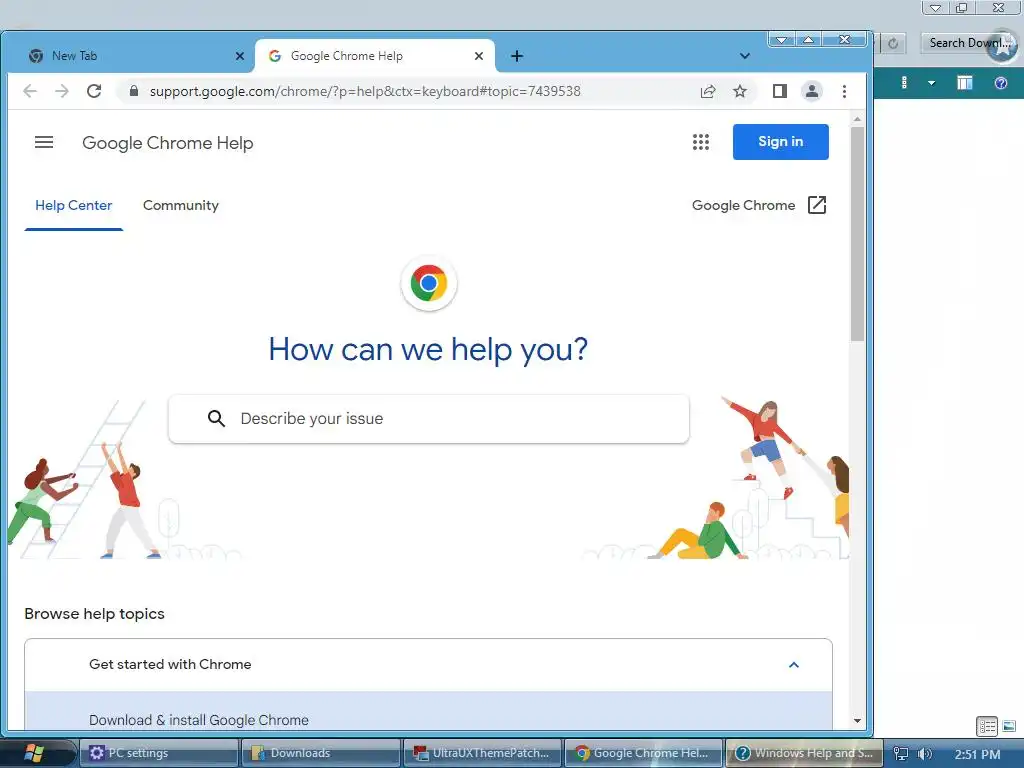
Task: Open view options icon in Downloads window
Action: click(904, 83)
